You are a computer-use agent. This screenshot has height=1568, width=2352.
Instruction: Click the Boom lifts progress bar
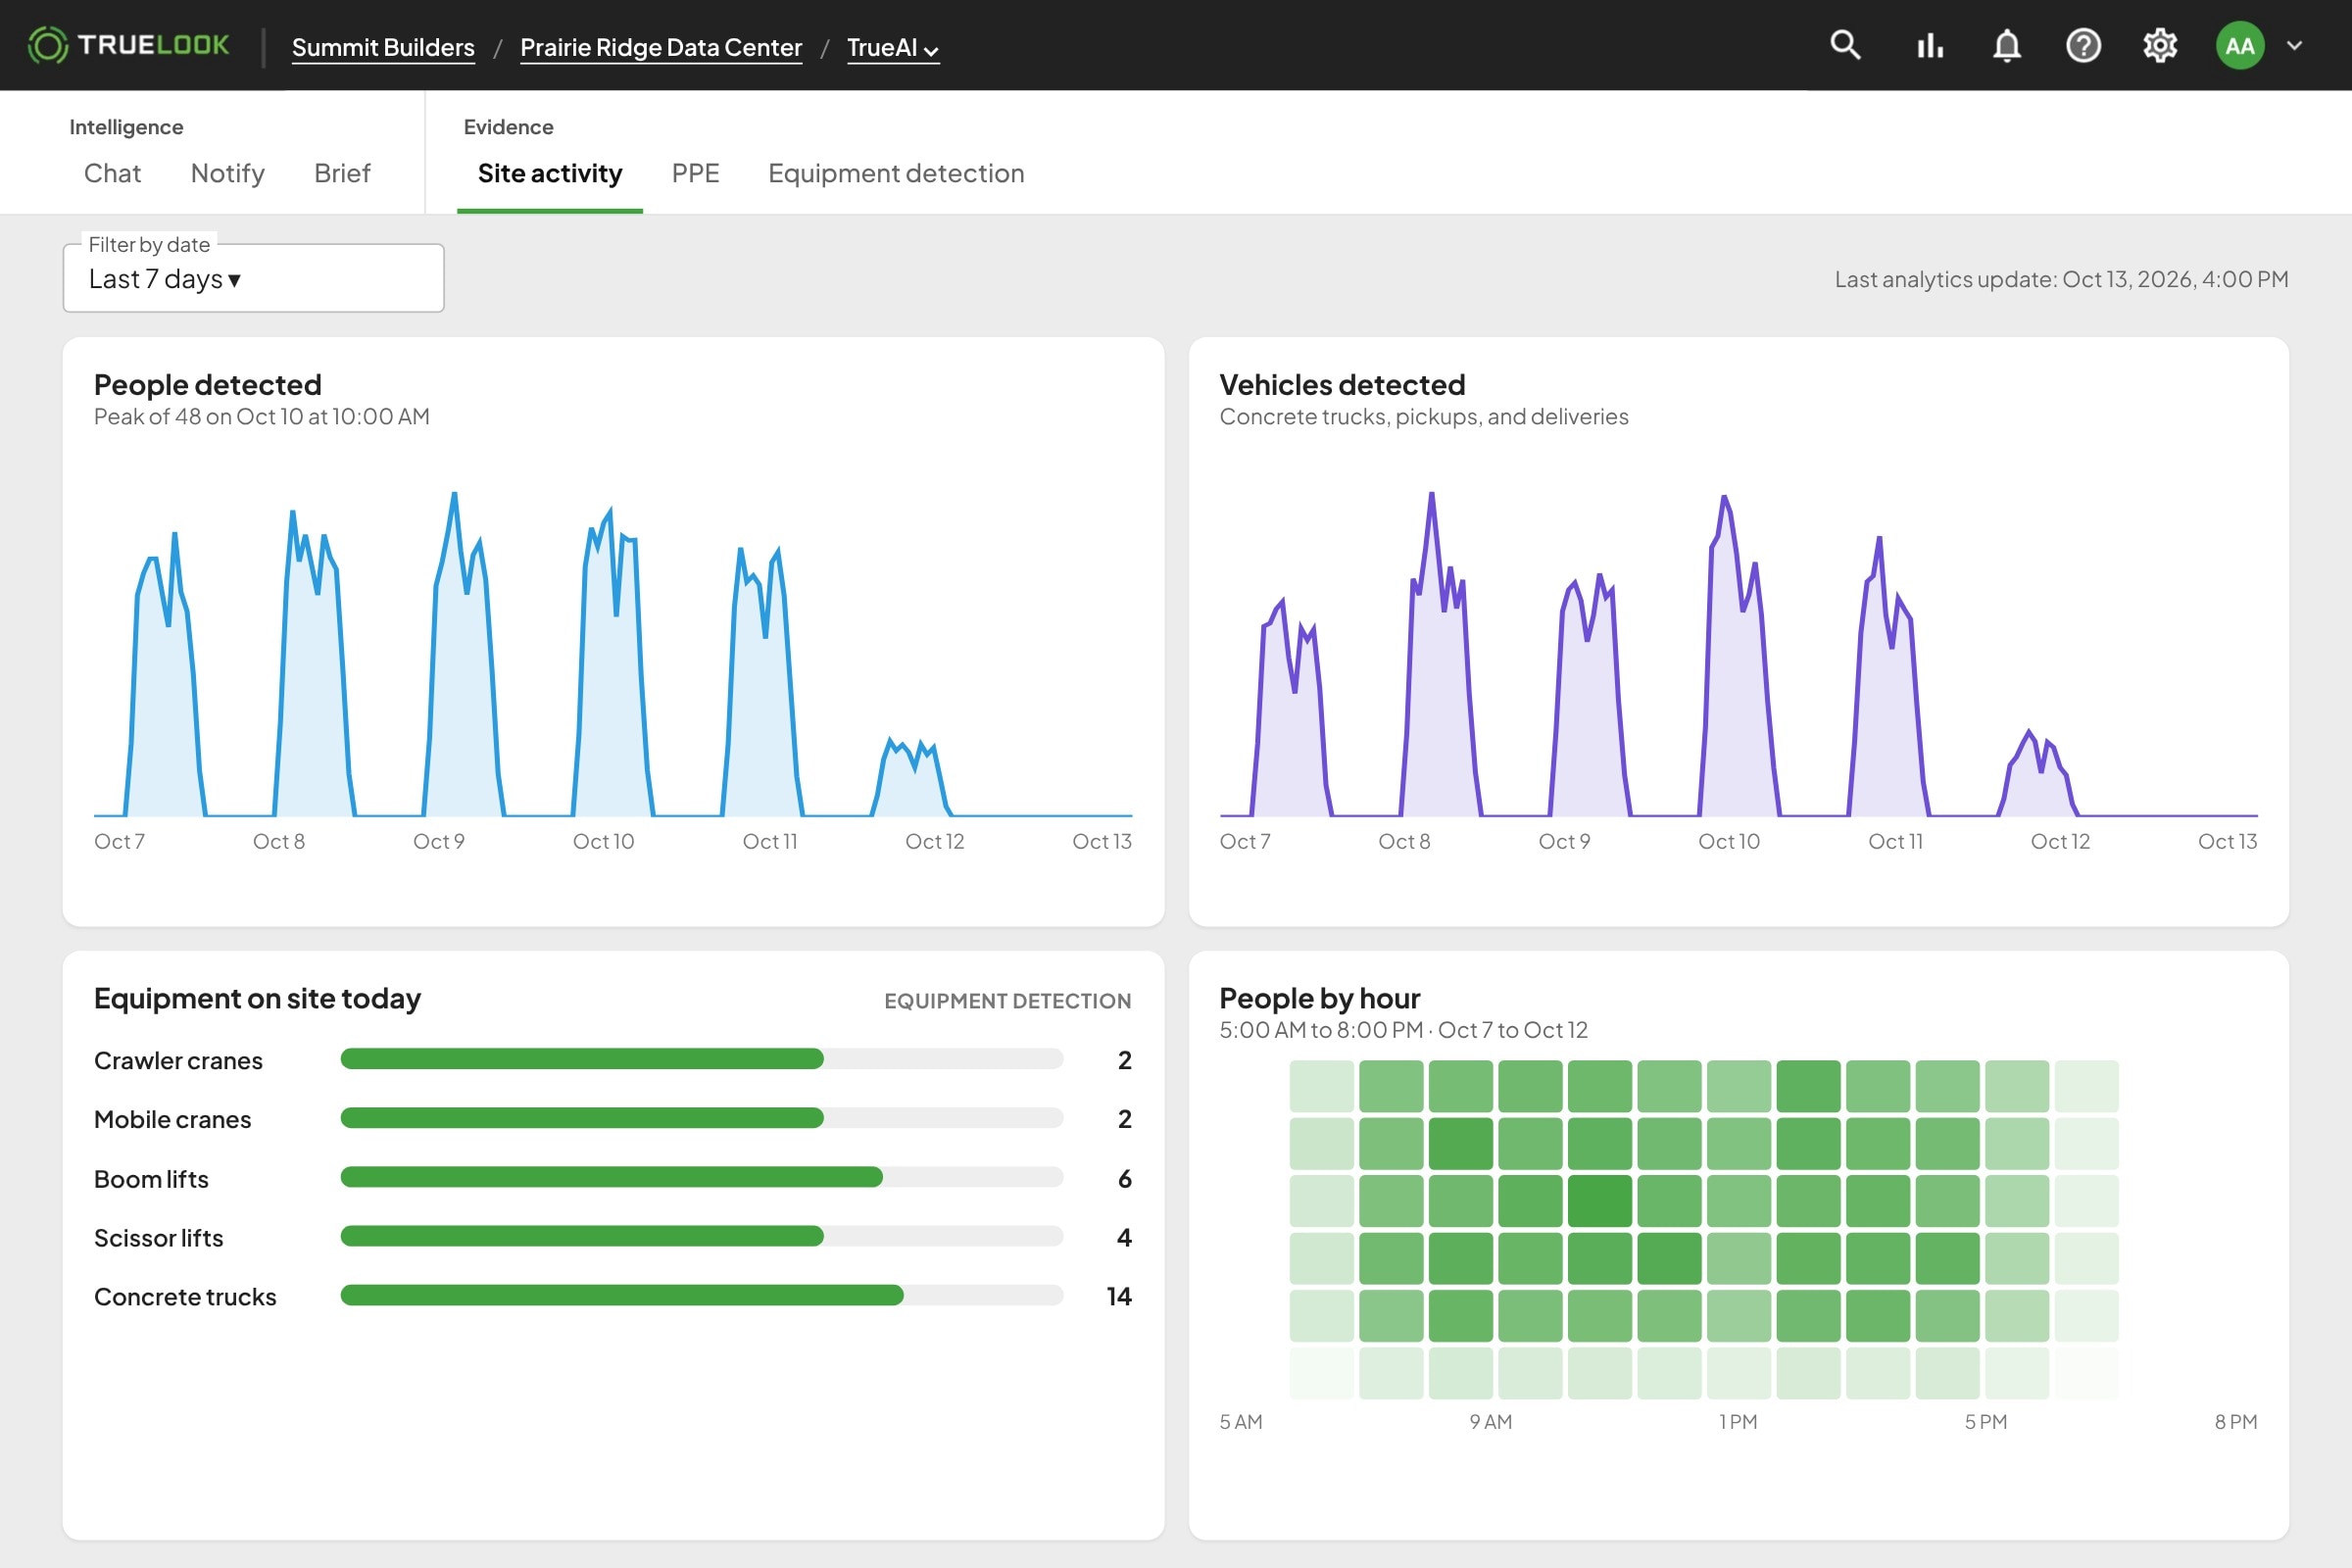point(701,1177)
